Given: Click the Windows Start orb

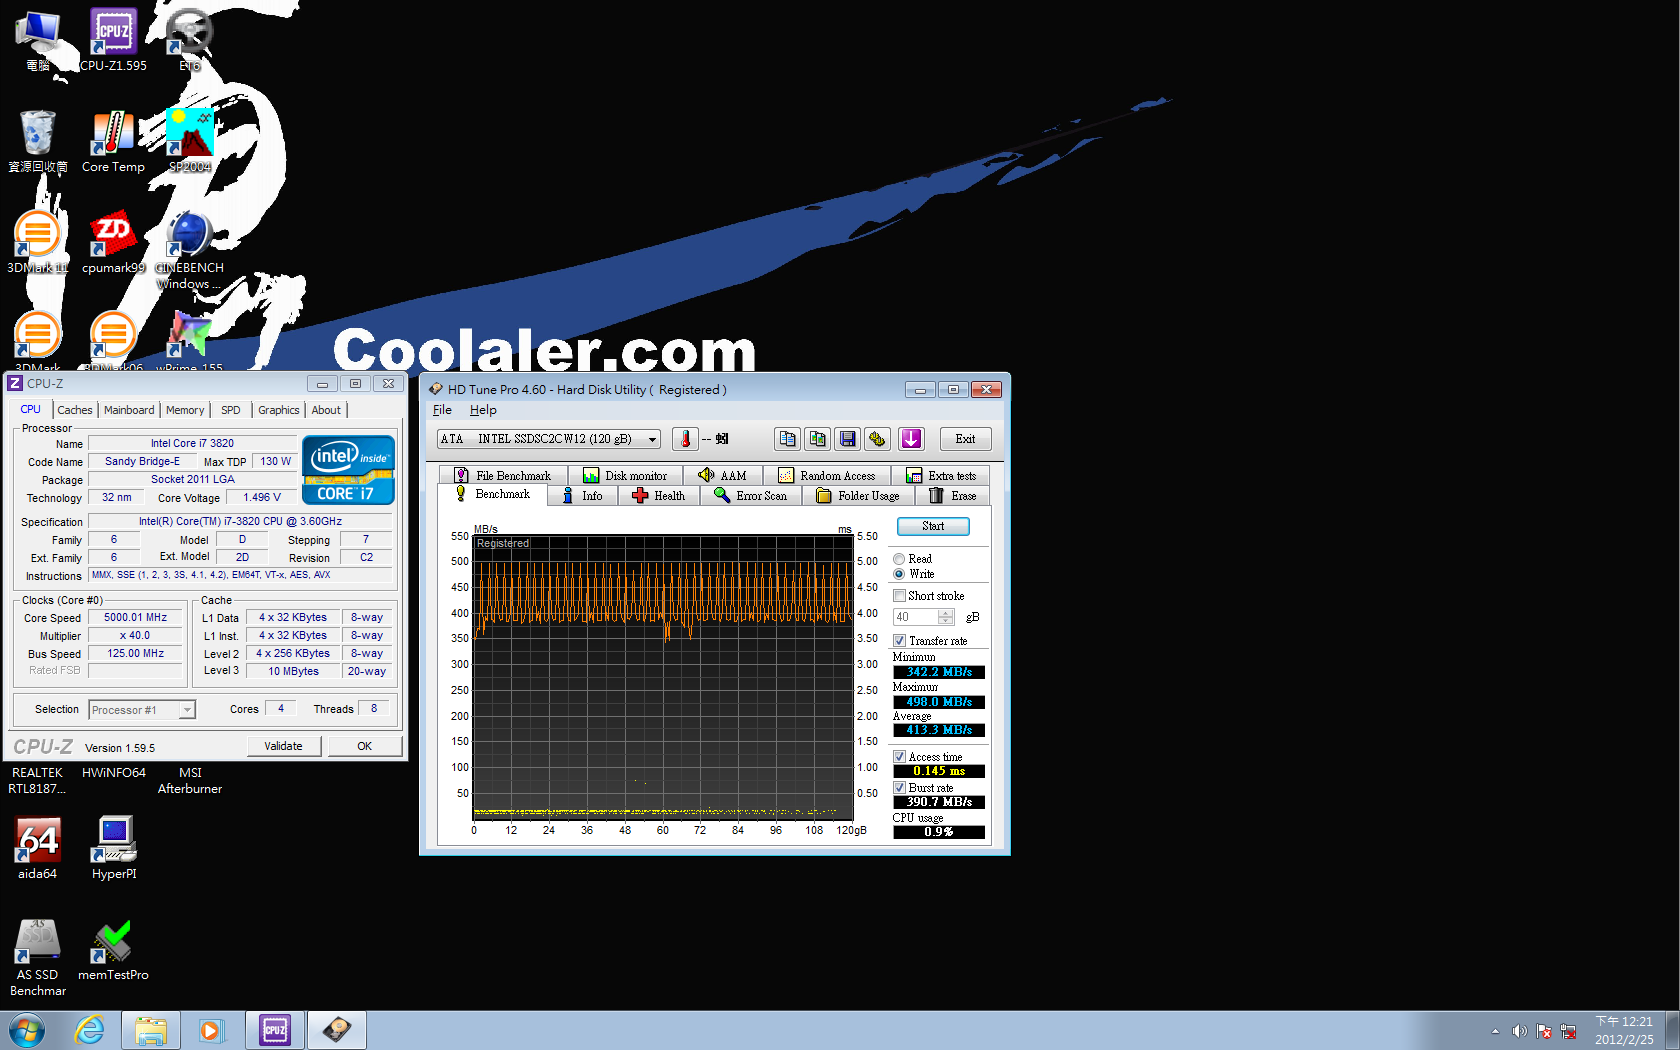Looking at the screenshot, I should coord(27,1030).
